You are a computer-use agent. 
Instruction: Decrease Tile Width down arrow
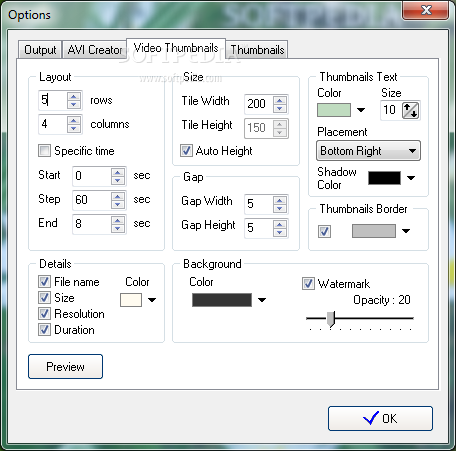280,108
